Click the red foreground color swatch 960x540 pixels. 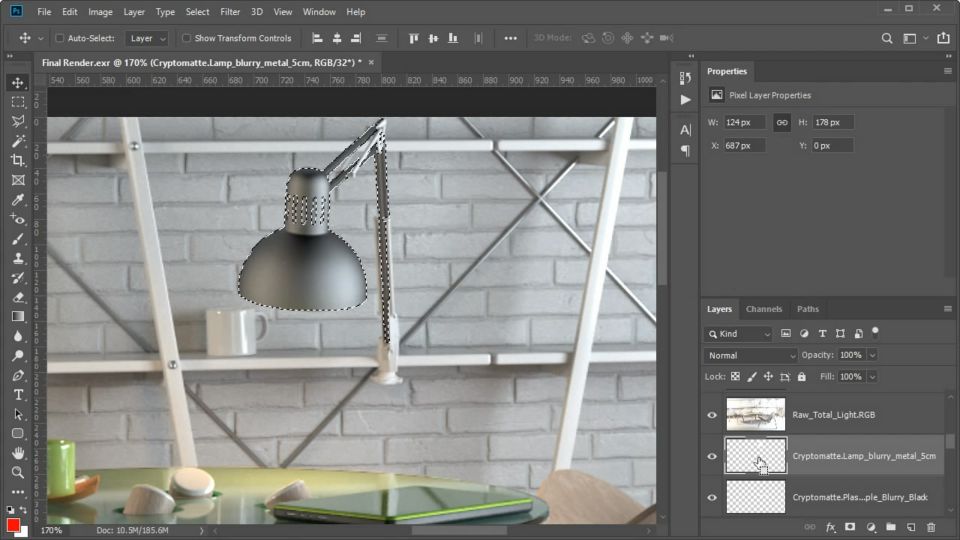[x=13, y=525]
